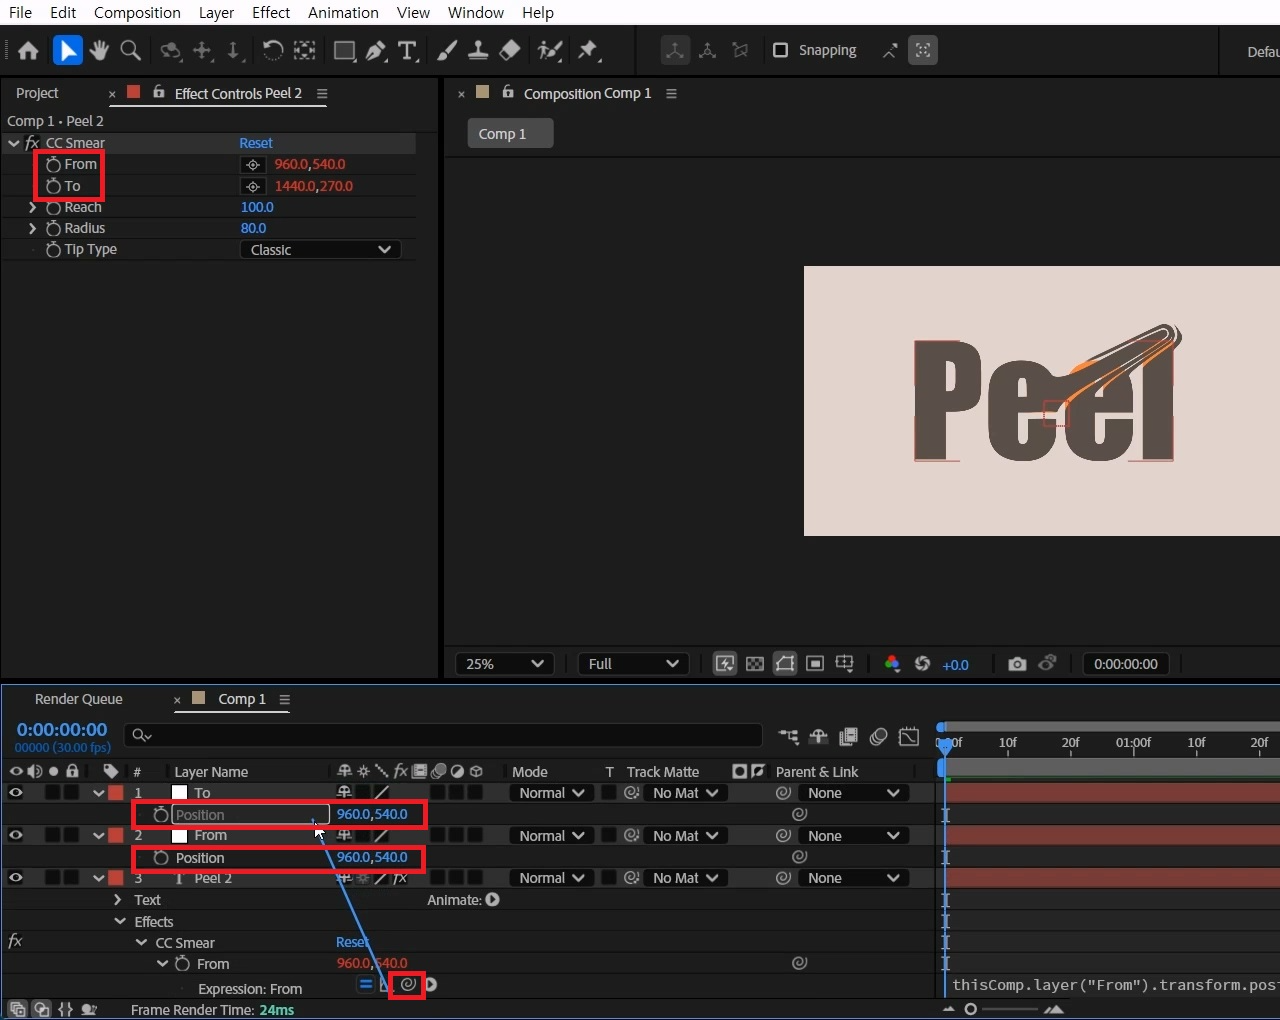Click the take snapshot camera icon
Image resolution: width=1280 pixels, height=1020 pixels.
(1017, 664)
